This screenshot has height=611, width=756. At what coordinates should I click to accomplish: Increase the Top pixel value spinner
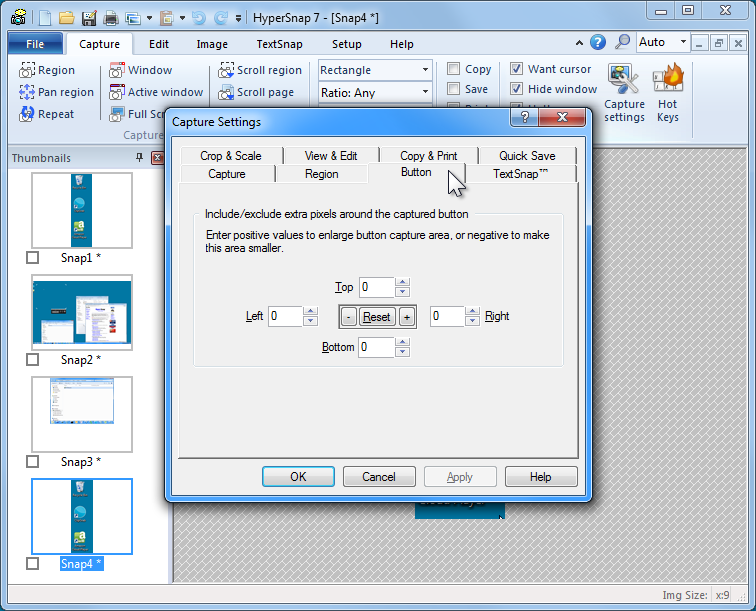(402, 283)
